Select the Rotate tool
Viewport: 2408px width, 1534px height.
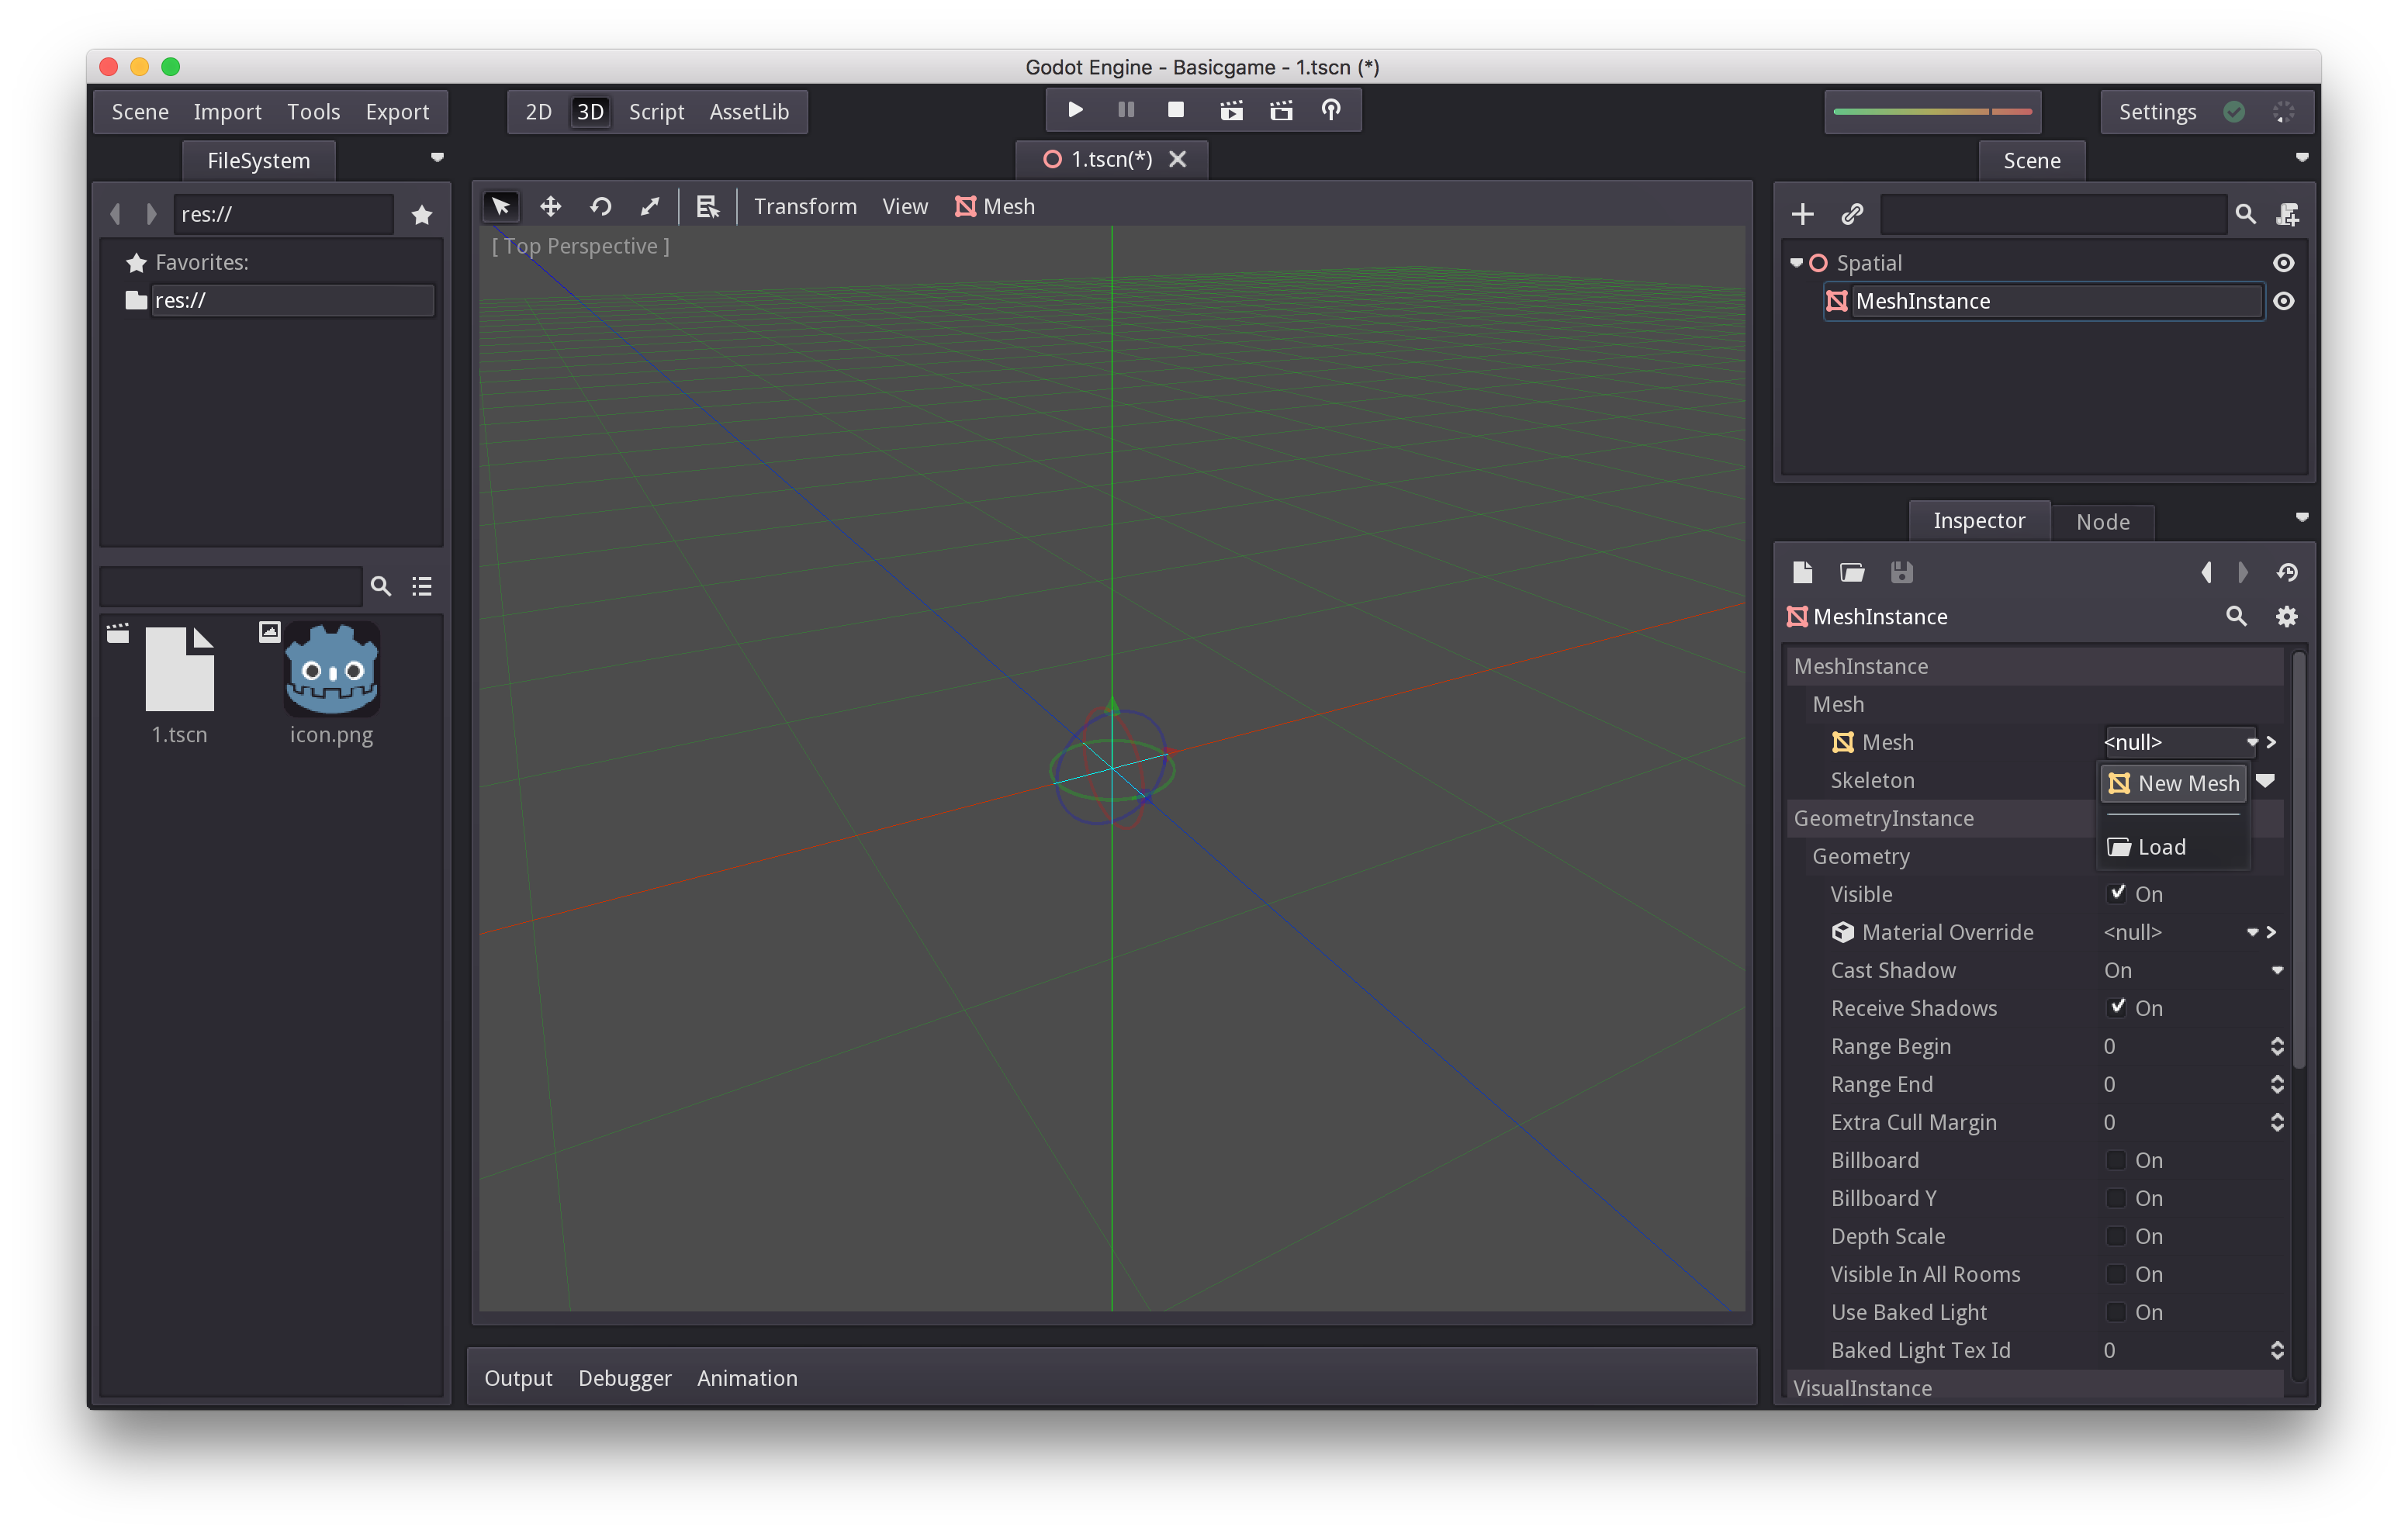600,206
